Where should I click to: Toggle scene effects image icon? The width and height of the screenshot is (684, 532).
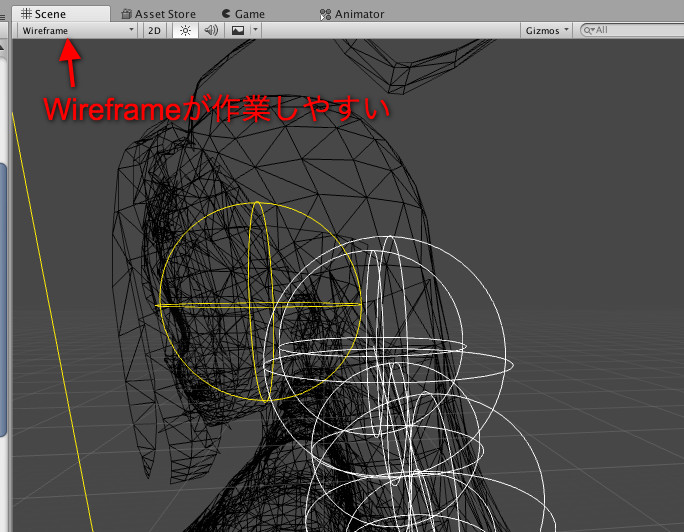238,31
